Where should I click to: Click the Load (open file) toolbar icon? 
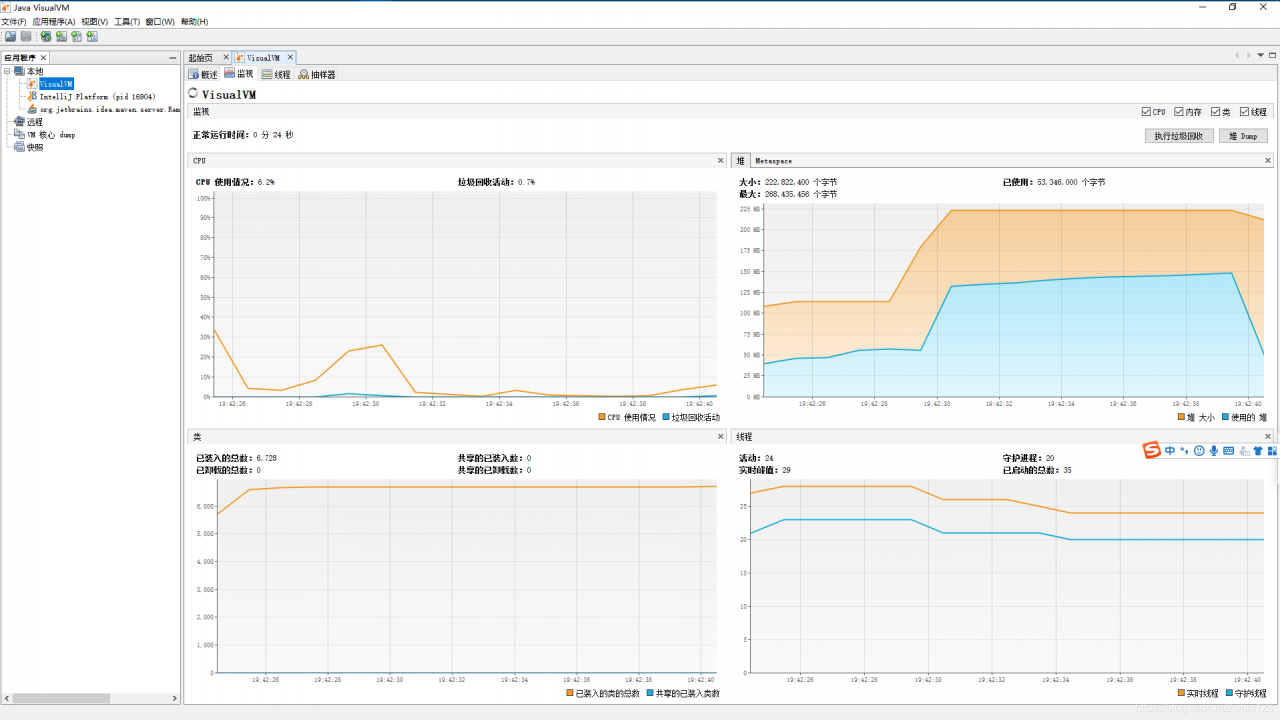pos(10,37)
